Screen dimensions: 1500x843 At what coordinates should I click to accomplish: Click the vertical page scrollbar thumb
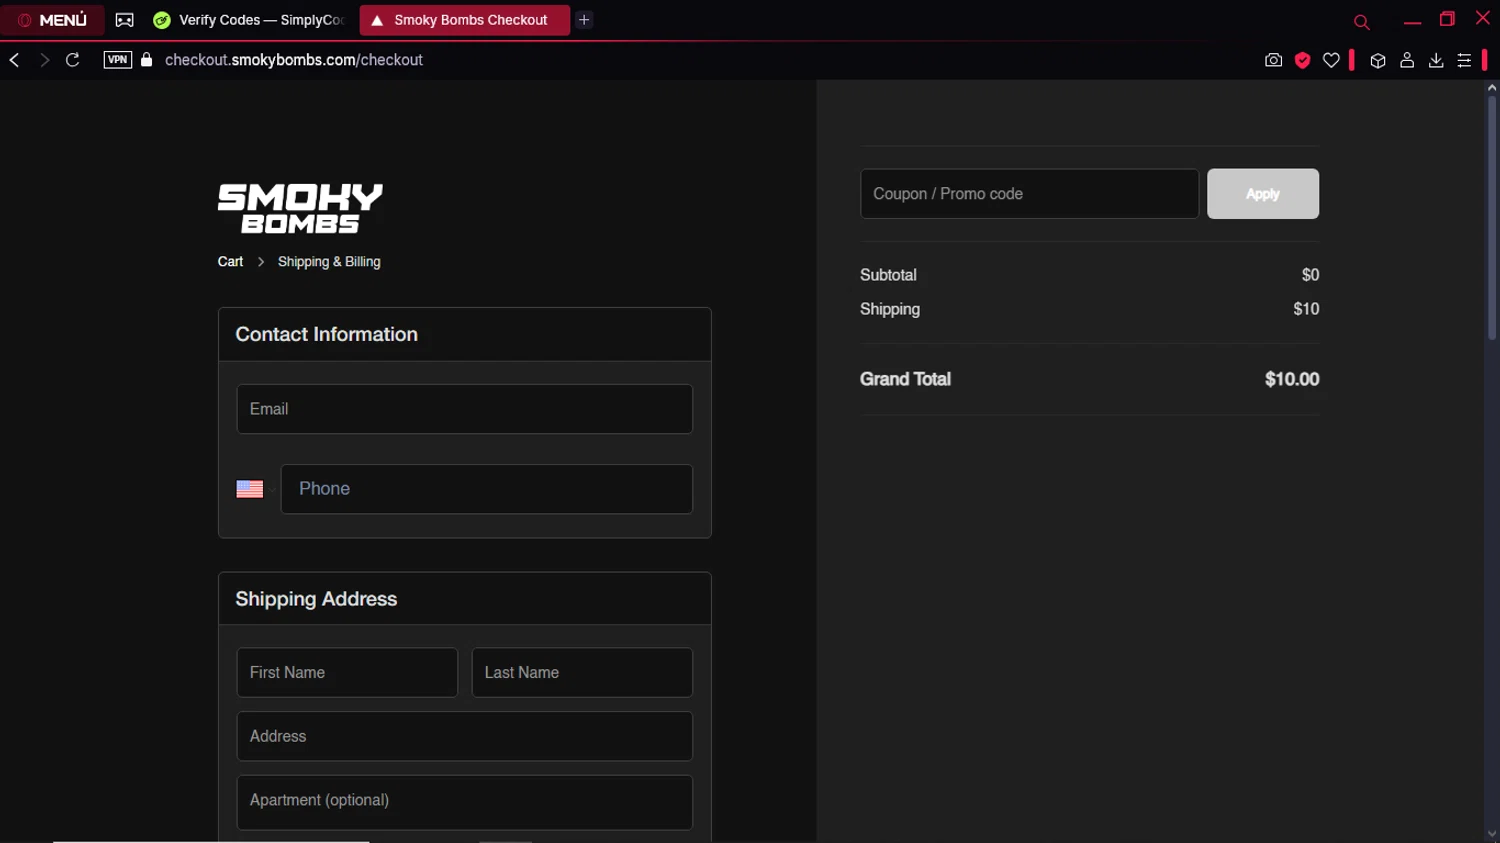coord(1492,218)
